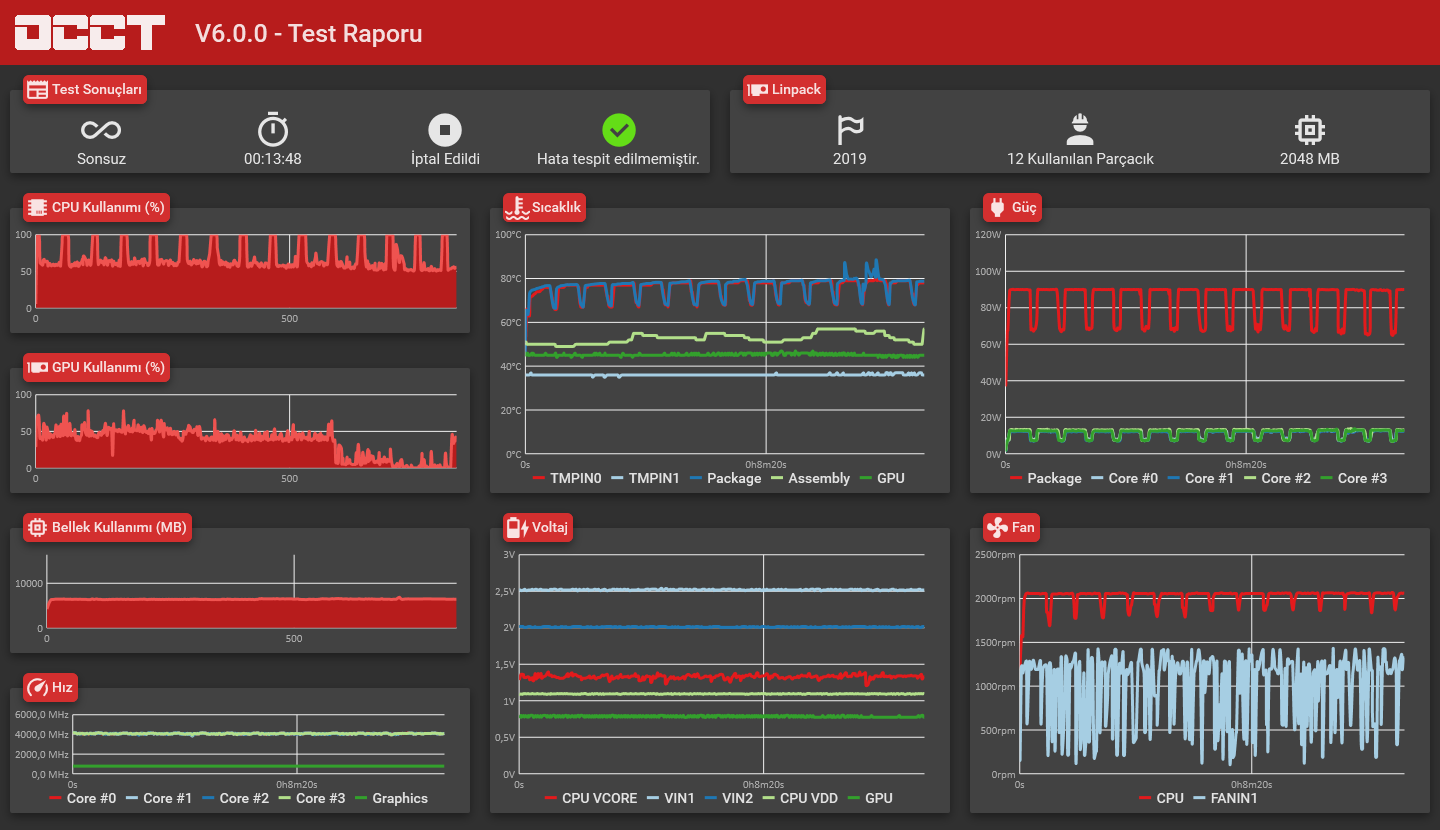The image size is (1440, 830).
Task: Click the Sonsuz test mode text
Action: click(x=101, y=159)
